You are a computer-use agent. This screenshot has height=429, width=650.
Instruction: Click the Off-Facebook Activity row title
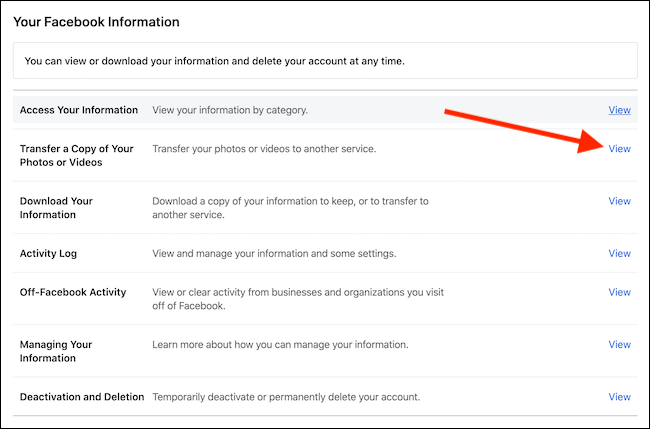73,292
